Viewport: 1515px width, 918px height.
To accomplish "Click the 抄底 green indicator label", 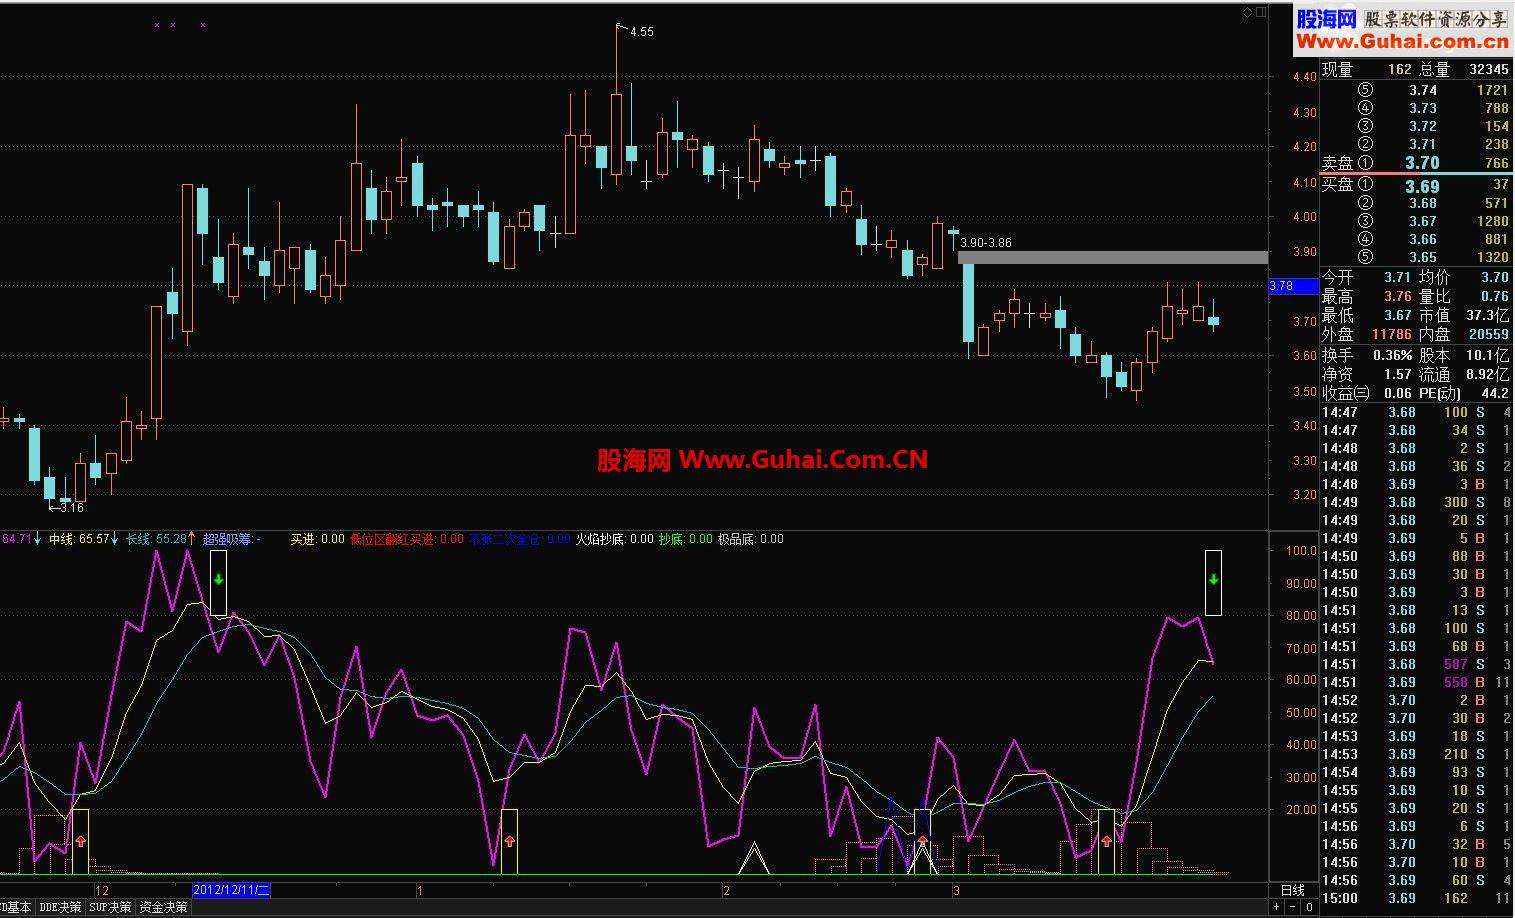I will coord(685,539).
